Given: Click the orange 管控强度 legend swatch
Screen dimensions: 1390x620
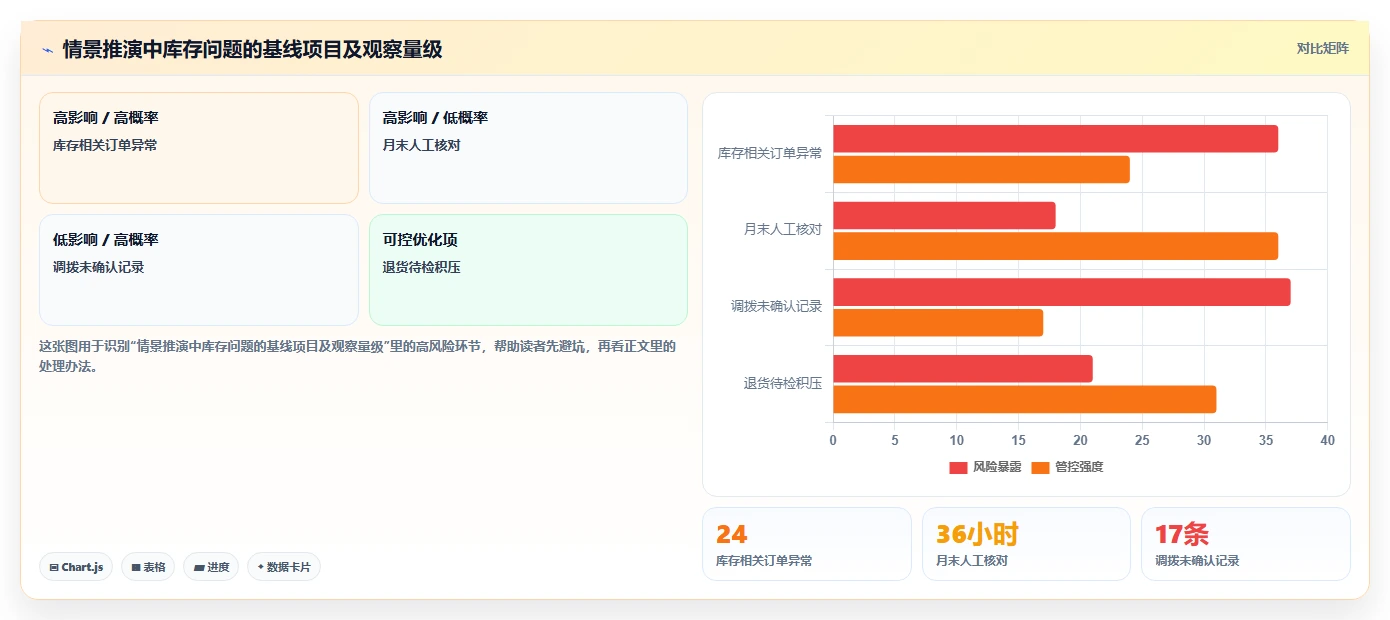Looking at the screenshot, I should pyautogui.click(x=1040, y=468).
